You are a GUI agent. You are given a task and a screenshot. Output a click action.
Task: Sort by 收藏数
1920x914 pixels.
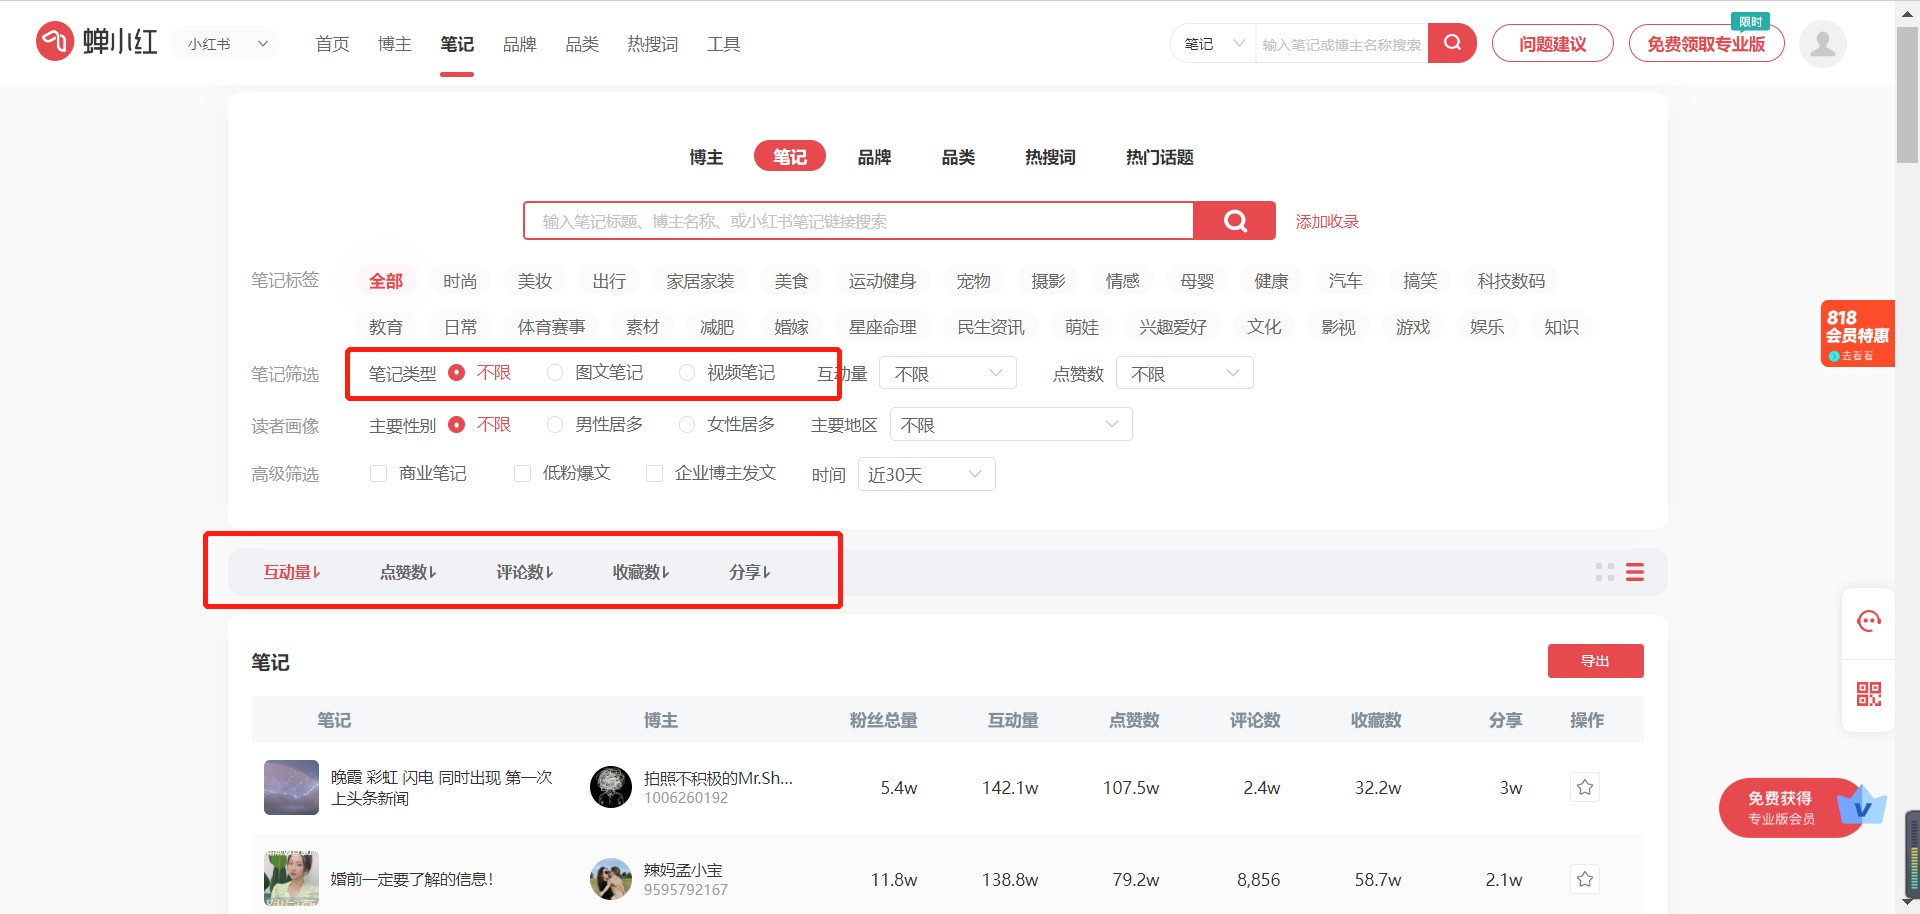pos(641,572)
